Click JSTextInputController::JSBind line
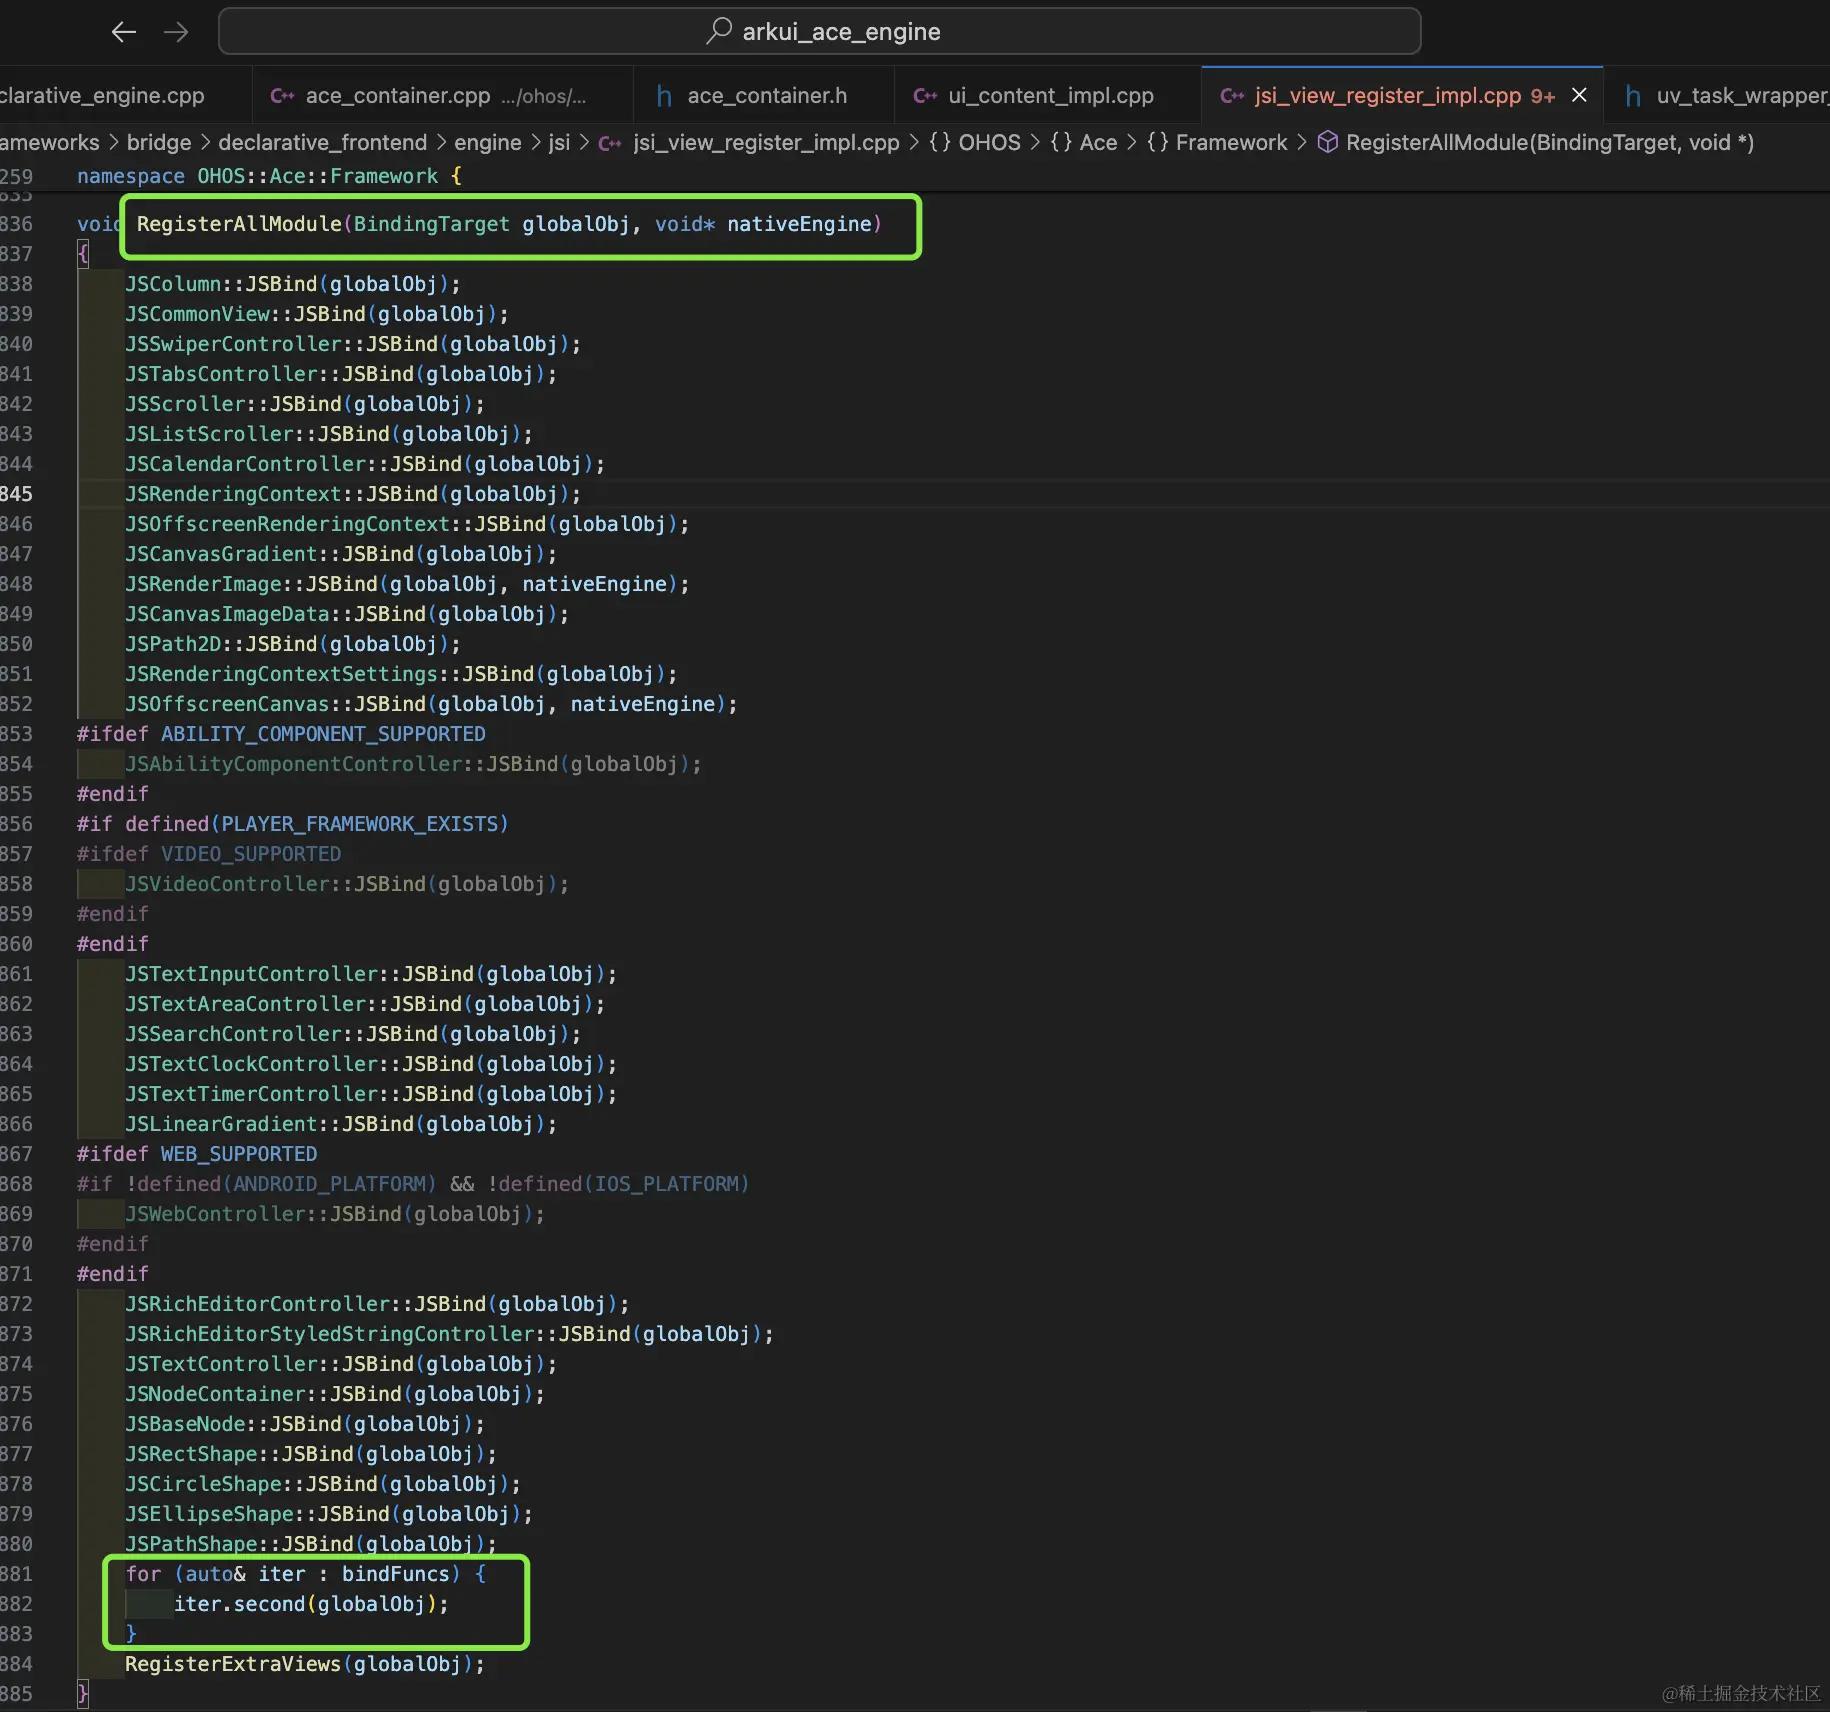Image resolution: width=1830 pixels, height=1712 pixels. click(370, 974)
